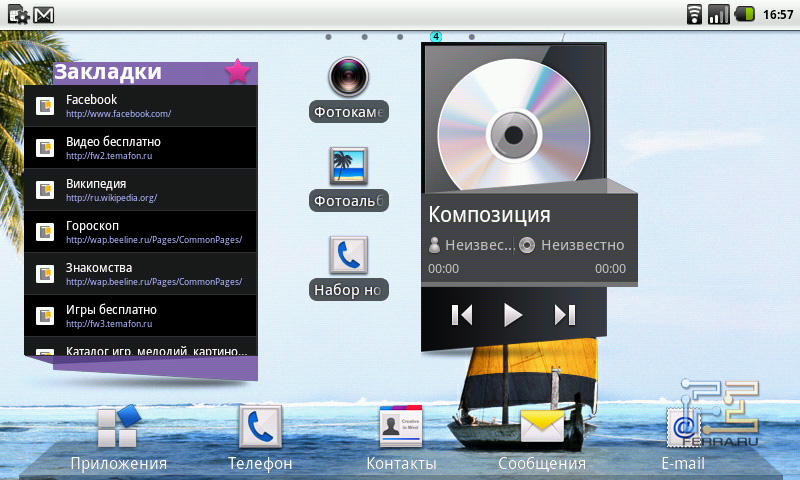Open Сообщения messages icon
Screen dimensions: 800x480
click(x=542, y=430)
